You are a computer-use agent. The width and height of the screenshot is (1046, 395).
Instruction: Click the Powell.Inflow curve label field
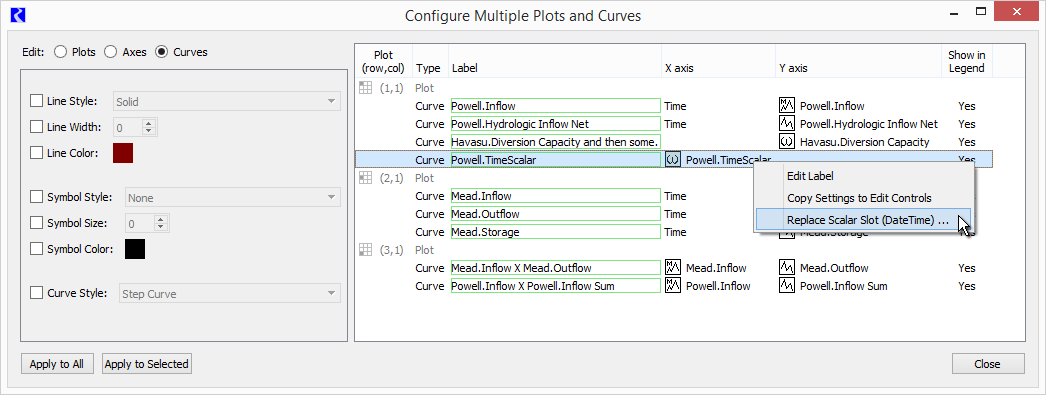point(555,105)
